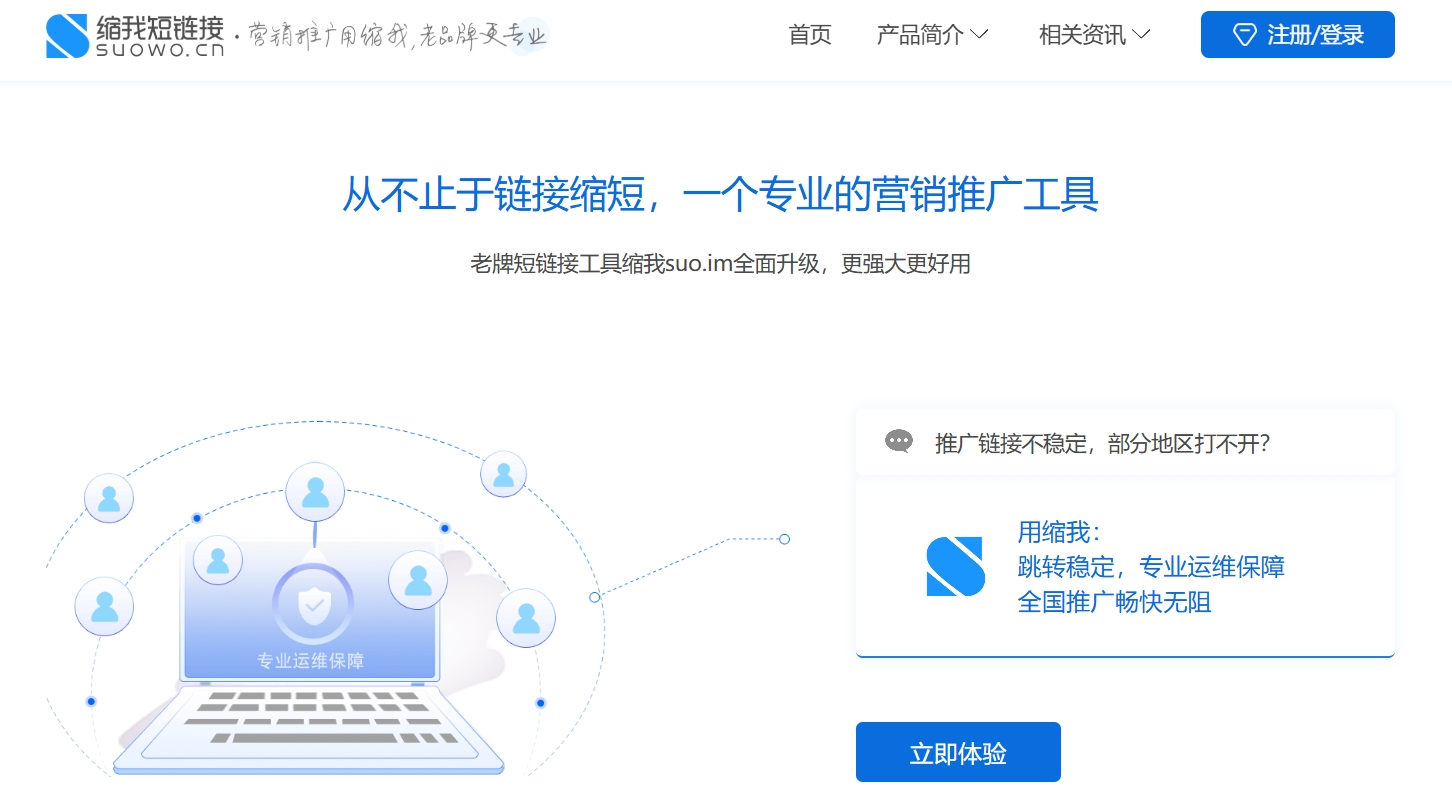Image resolution: width=1452 pixels, height=798 pixels.
Task: Click the 立即体验 button
Action: point(958,752)
